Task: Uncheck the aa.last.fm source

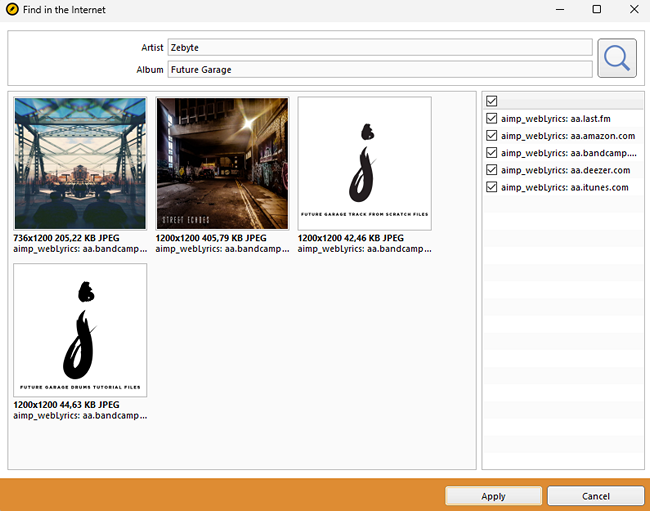Action: (x=492, y=119)
